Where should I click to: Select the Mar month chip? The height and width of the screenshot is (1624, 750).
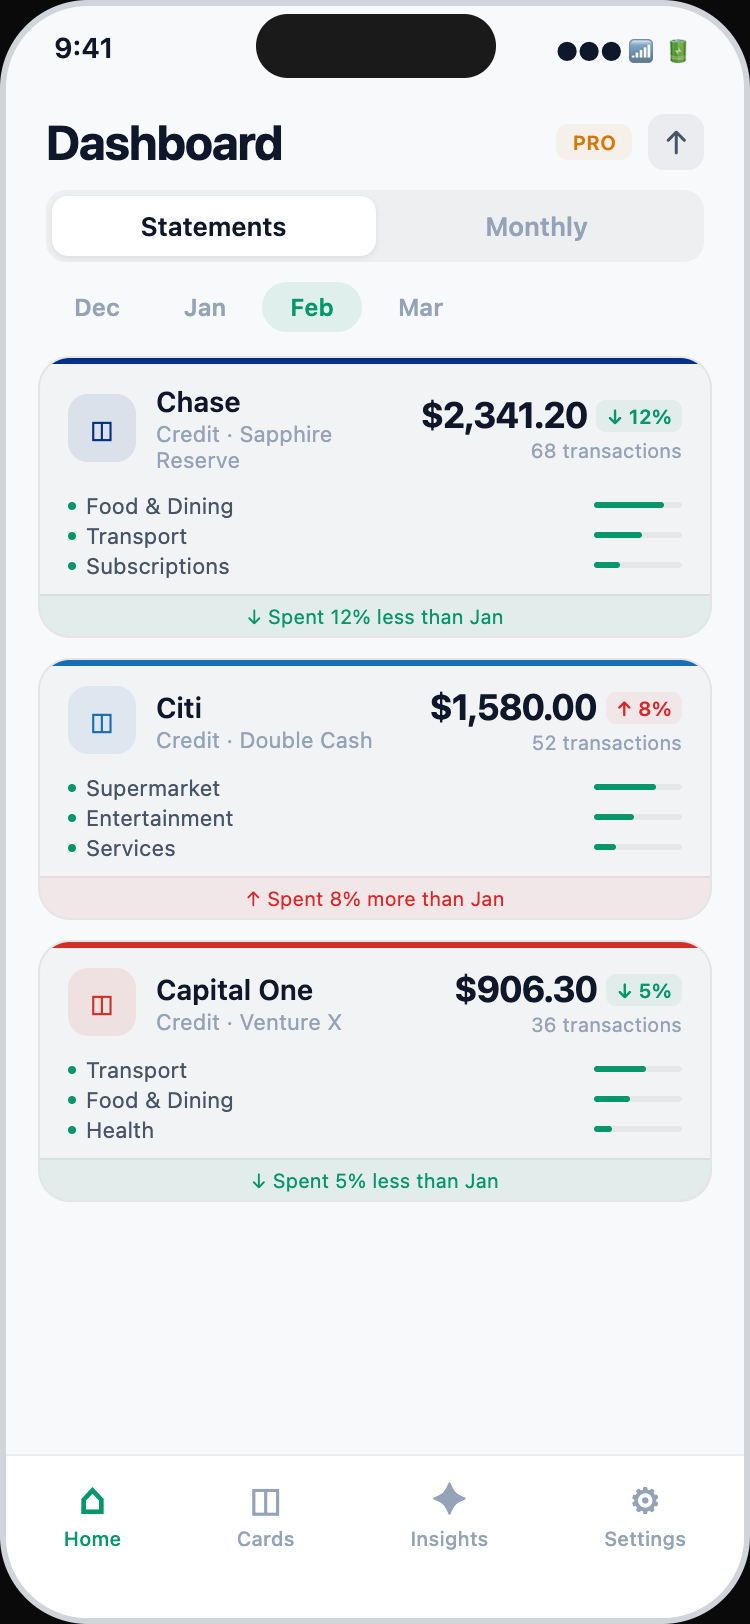[421, 308]
